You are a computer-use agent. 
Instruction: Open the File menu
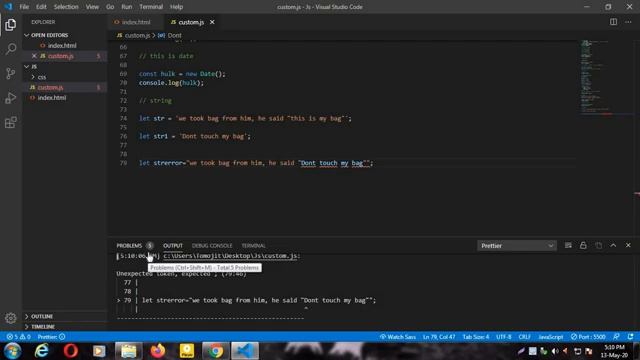click(24, 7)
